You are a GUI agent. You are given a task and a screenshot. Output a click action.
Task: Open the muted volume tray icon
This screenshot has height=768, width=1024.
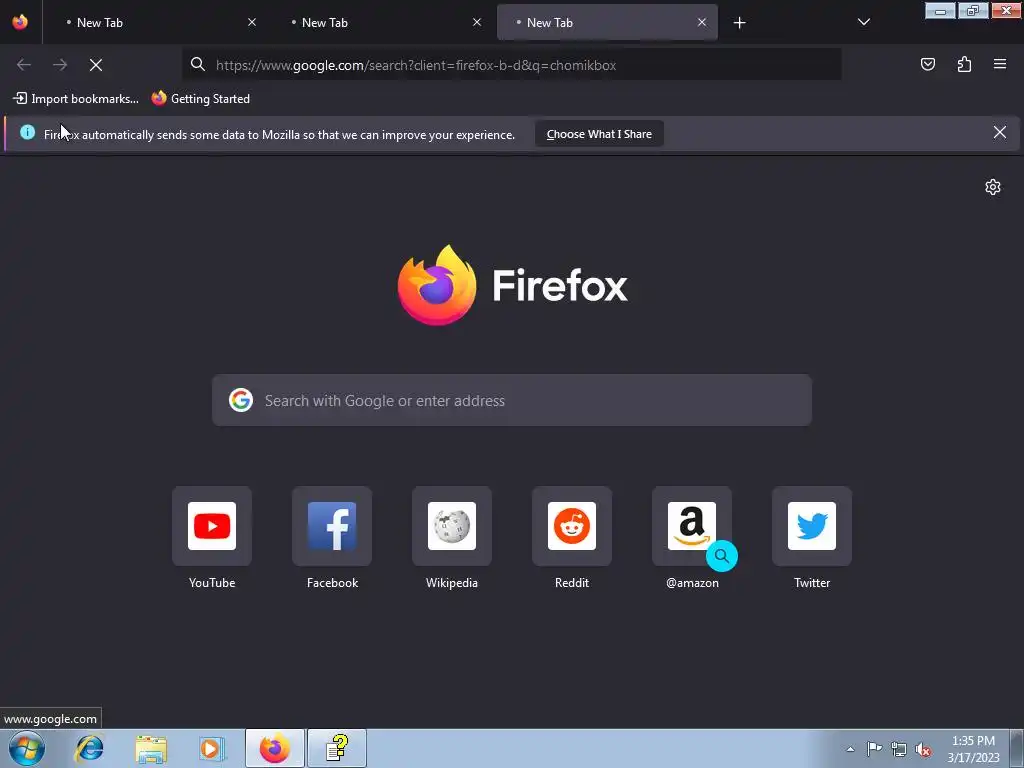[923, 749]
